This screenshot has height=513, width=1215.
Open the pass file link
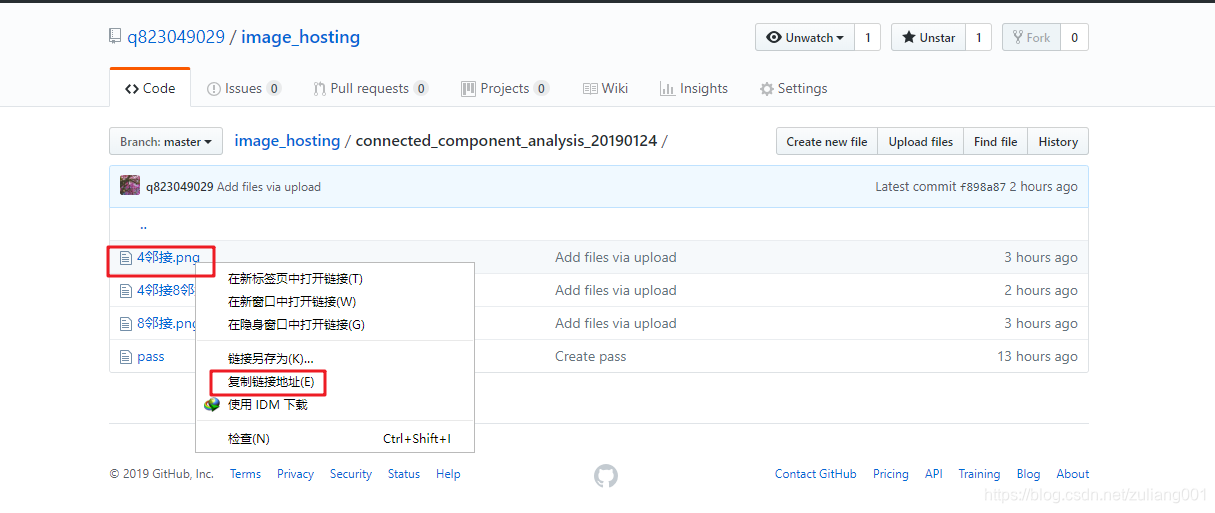(151, 357)
